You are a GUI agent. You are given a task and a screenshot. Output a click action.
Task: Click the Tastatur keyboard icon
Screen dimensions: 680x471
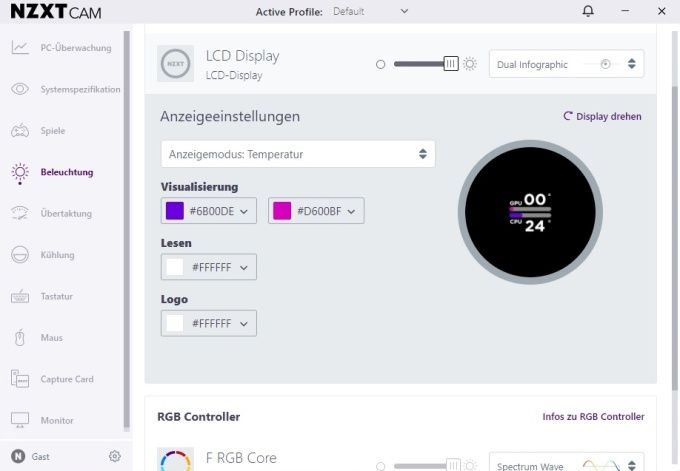click(x=20, y=296)
